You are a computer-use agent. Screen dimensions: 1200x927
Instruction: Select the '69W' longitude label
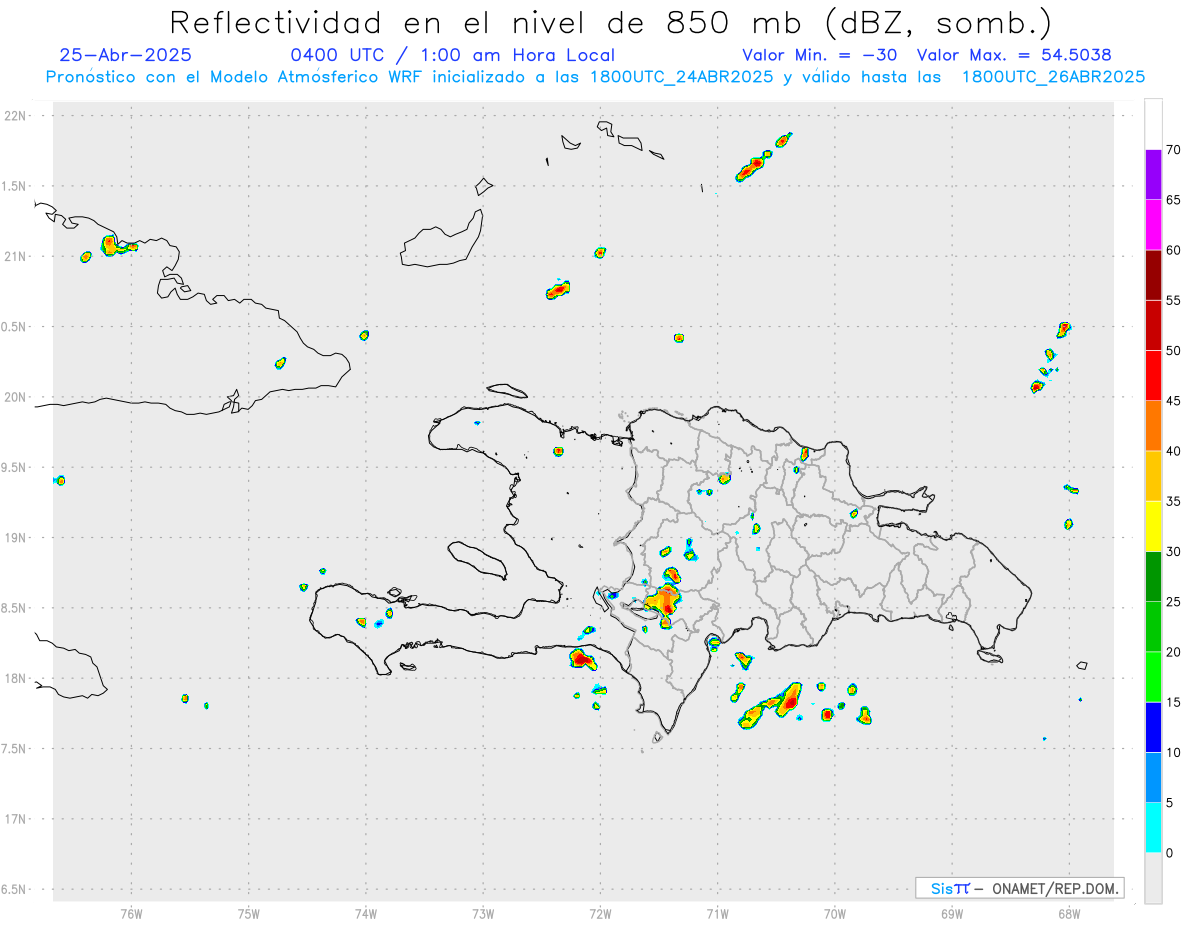click(952, 913)
